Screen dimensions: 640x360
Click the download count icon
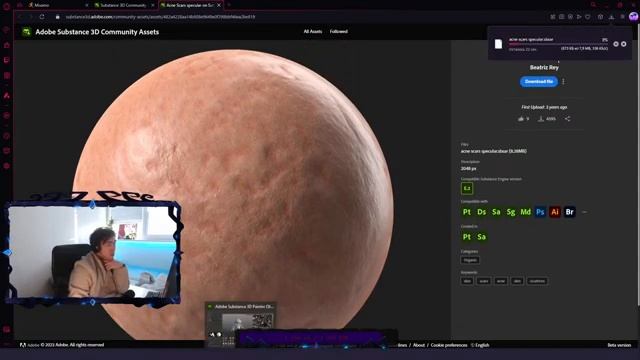pos(540,119)
